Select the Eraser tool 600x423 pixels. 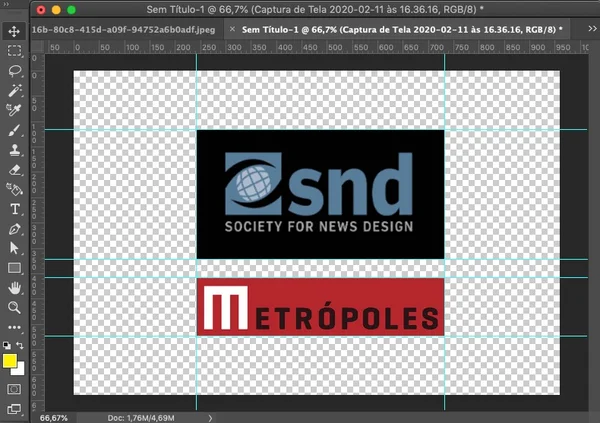point(14,170)
